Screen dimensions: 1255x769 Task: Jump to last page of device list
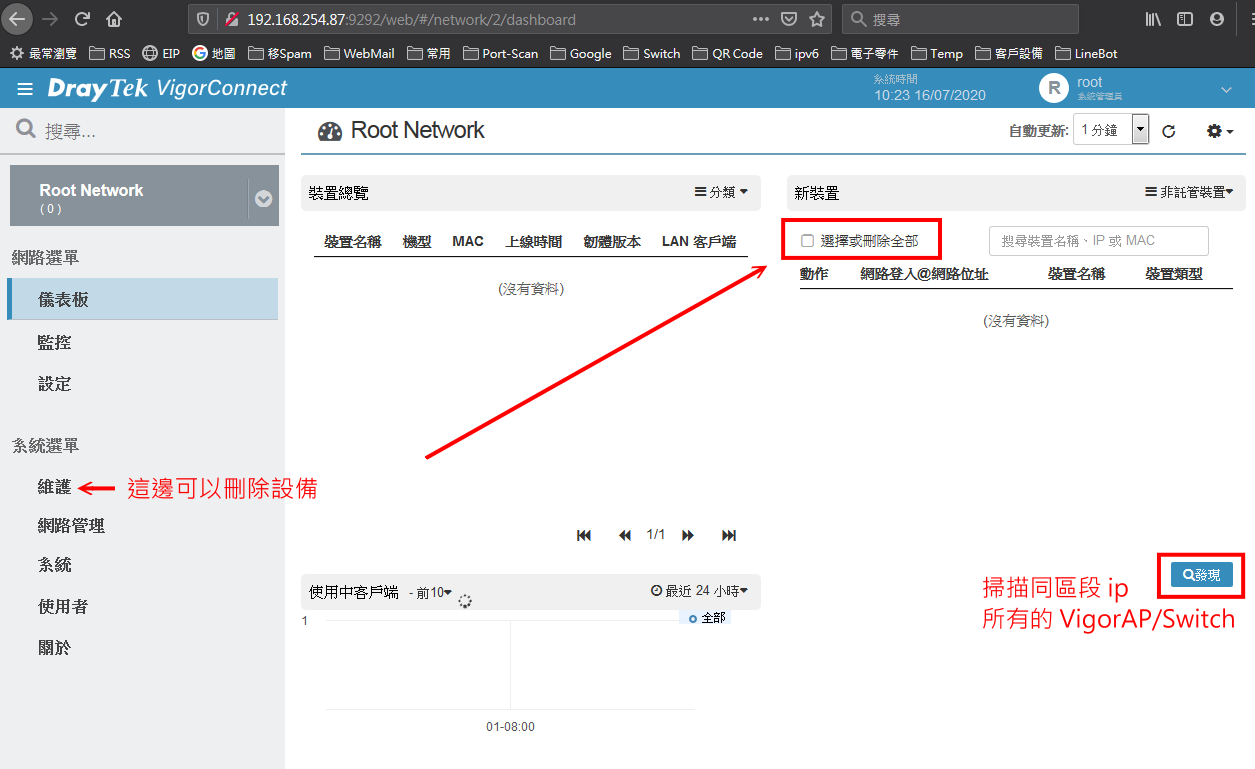(729, 536)
